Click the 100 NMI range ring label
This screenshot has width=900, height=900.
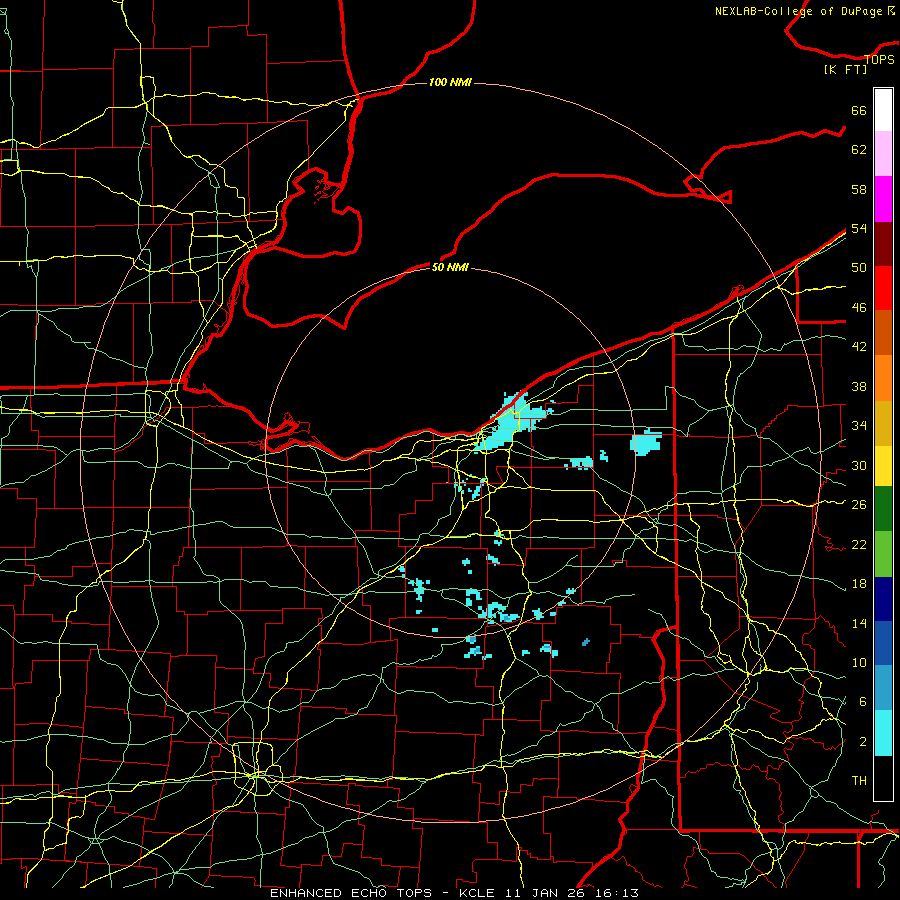click(450, 83)
